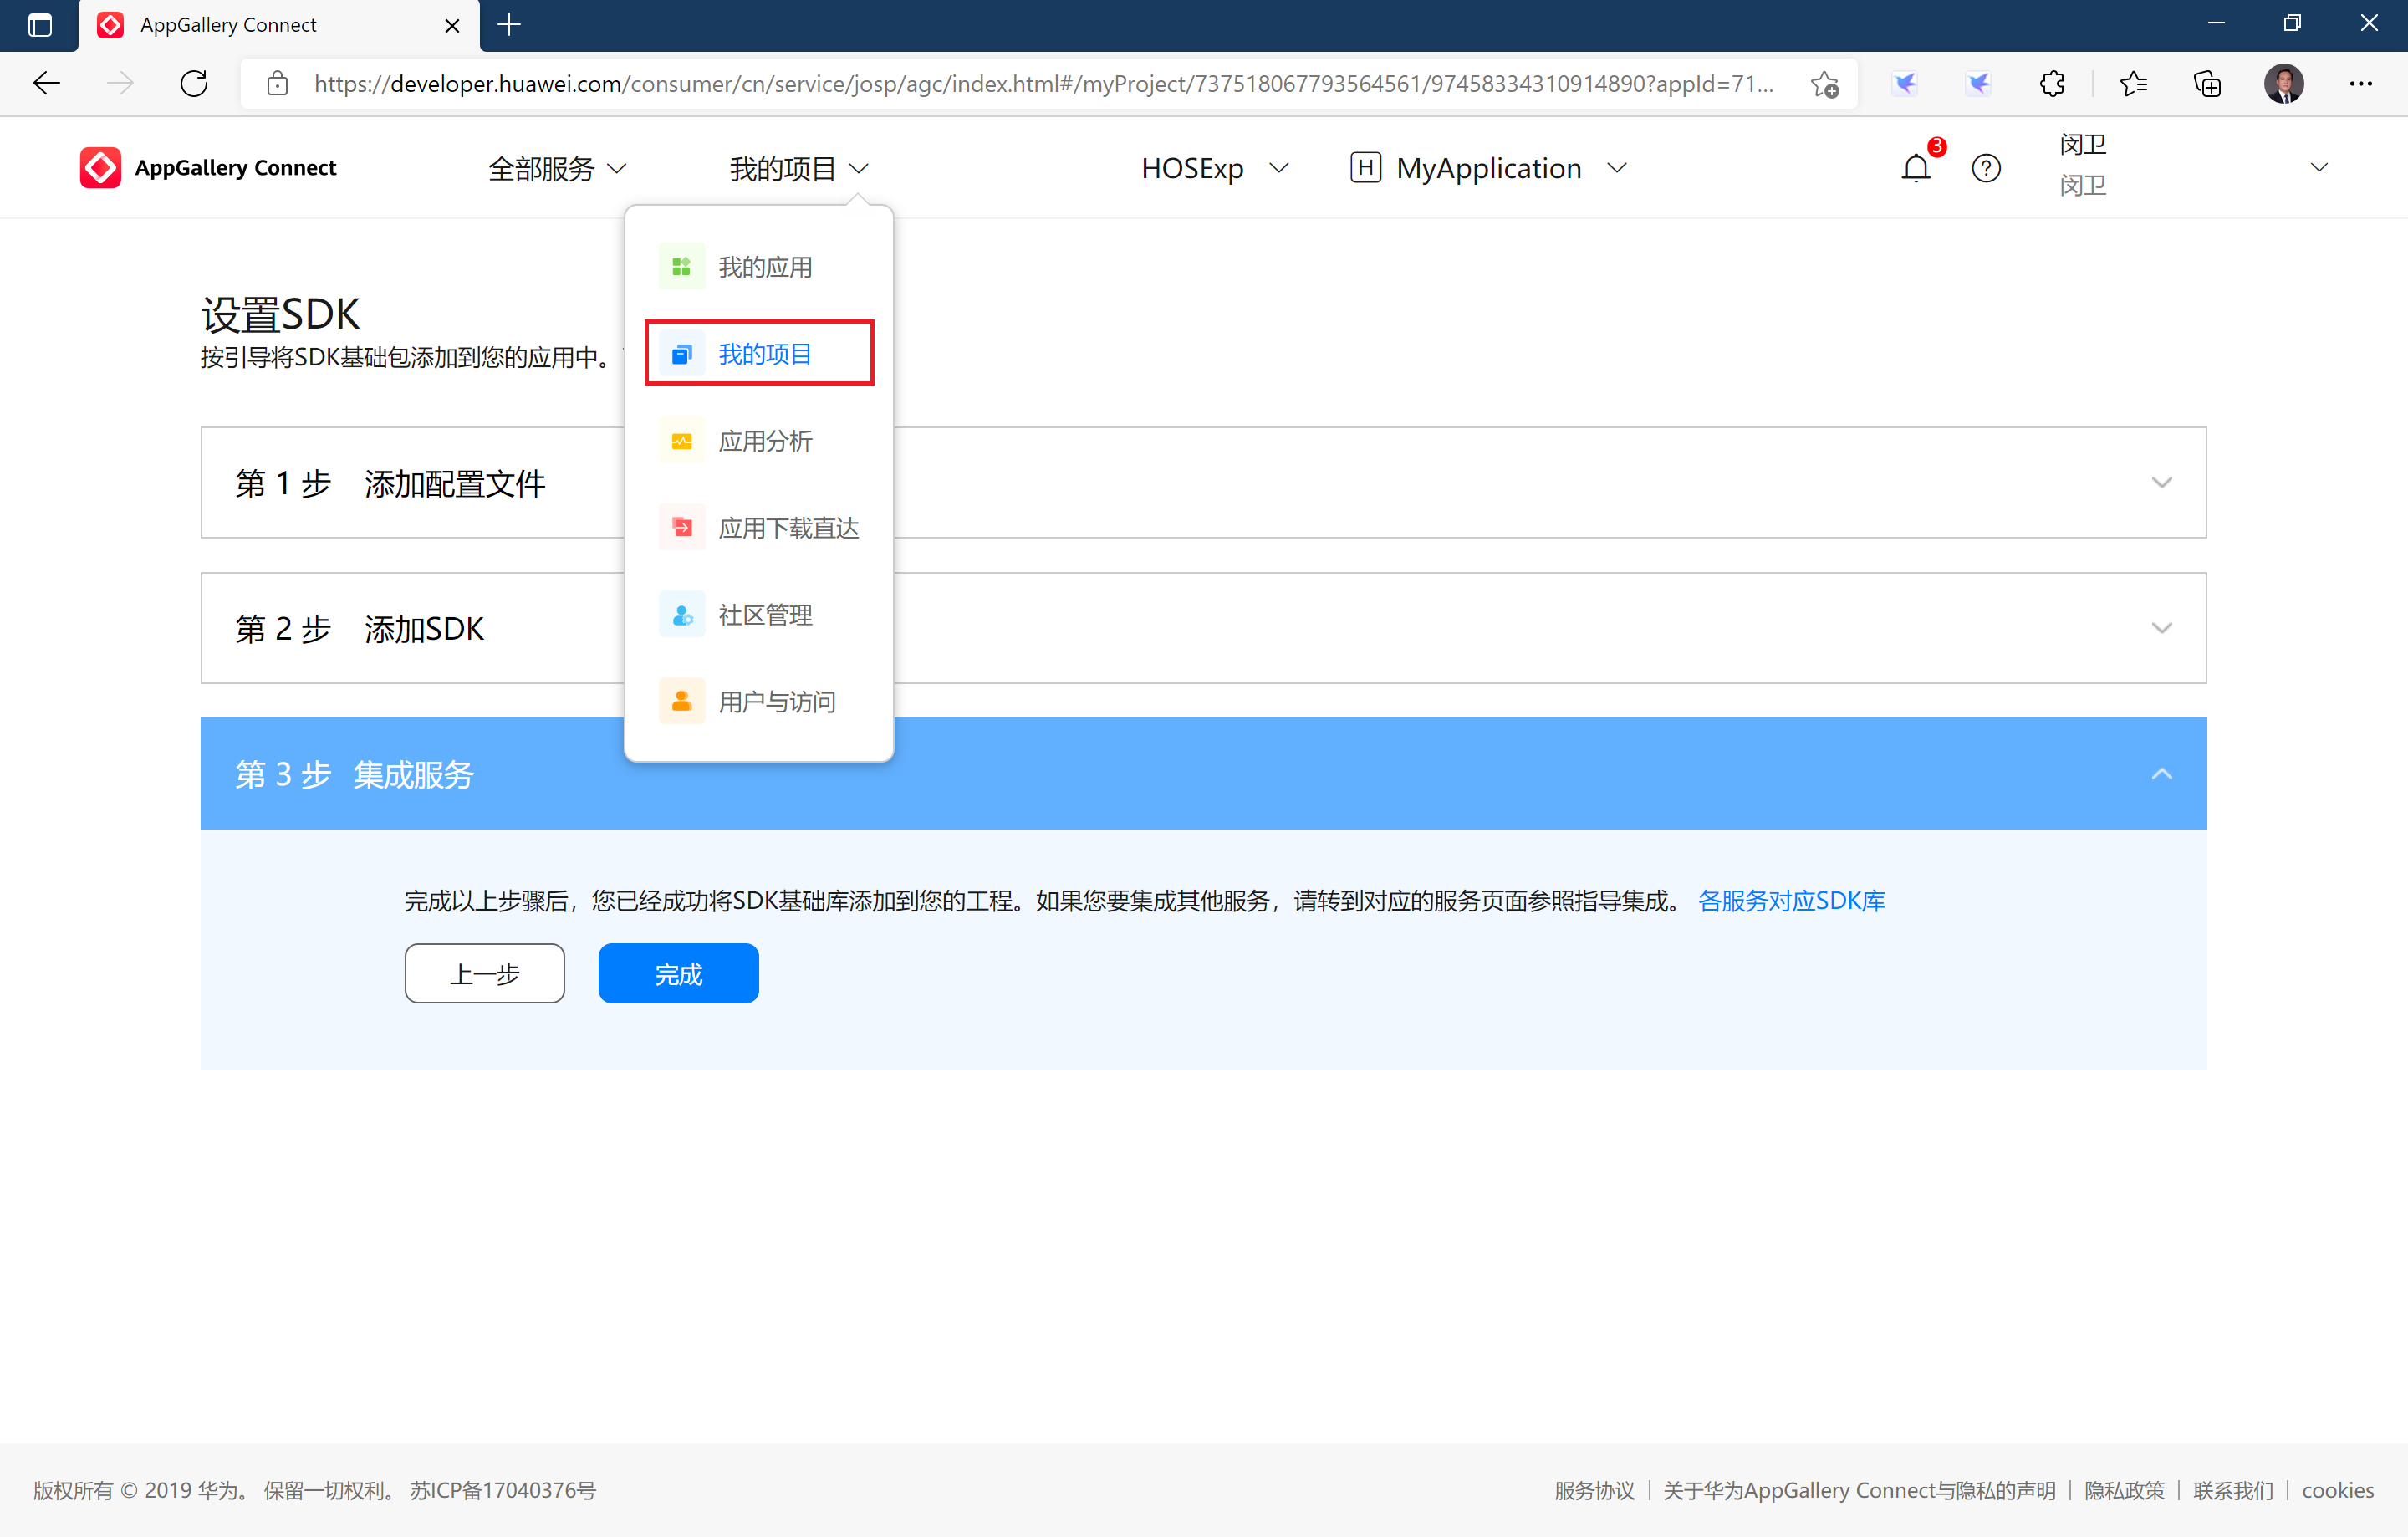Click the 我的应用 green apps icon

tap(681, 267)
